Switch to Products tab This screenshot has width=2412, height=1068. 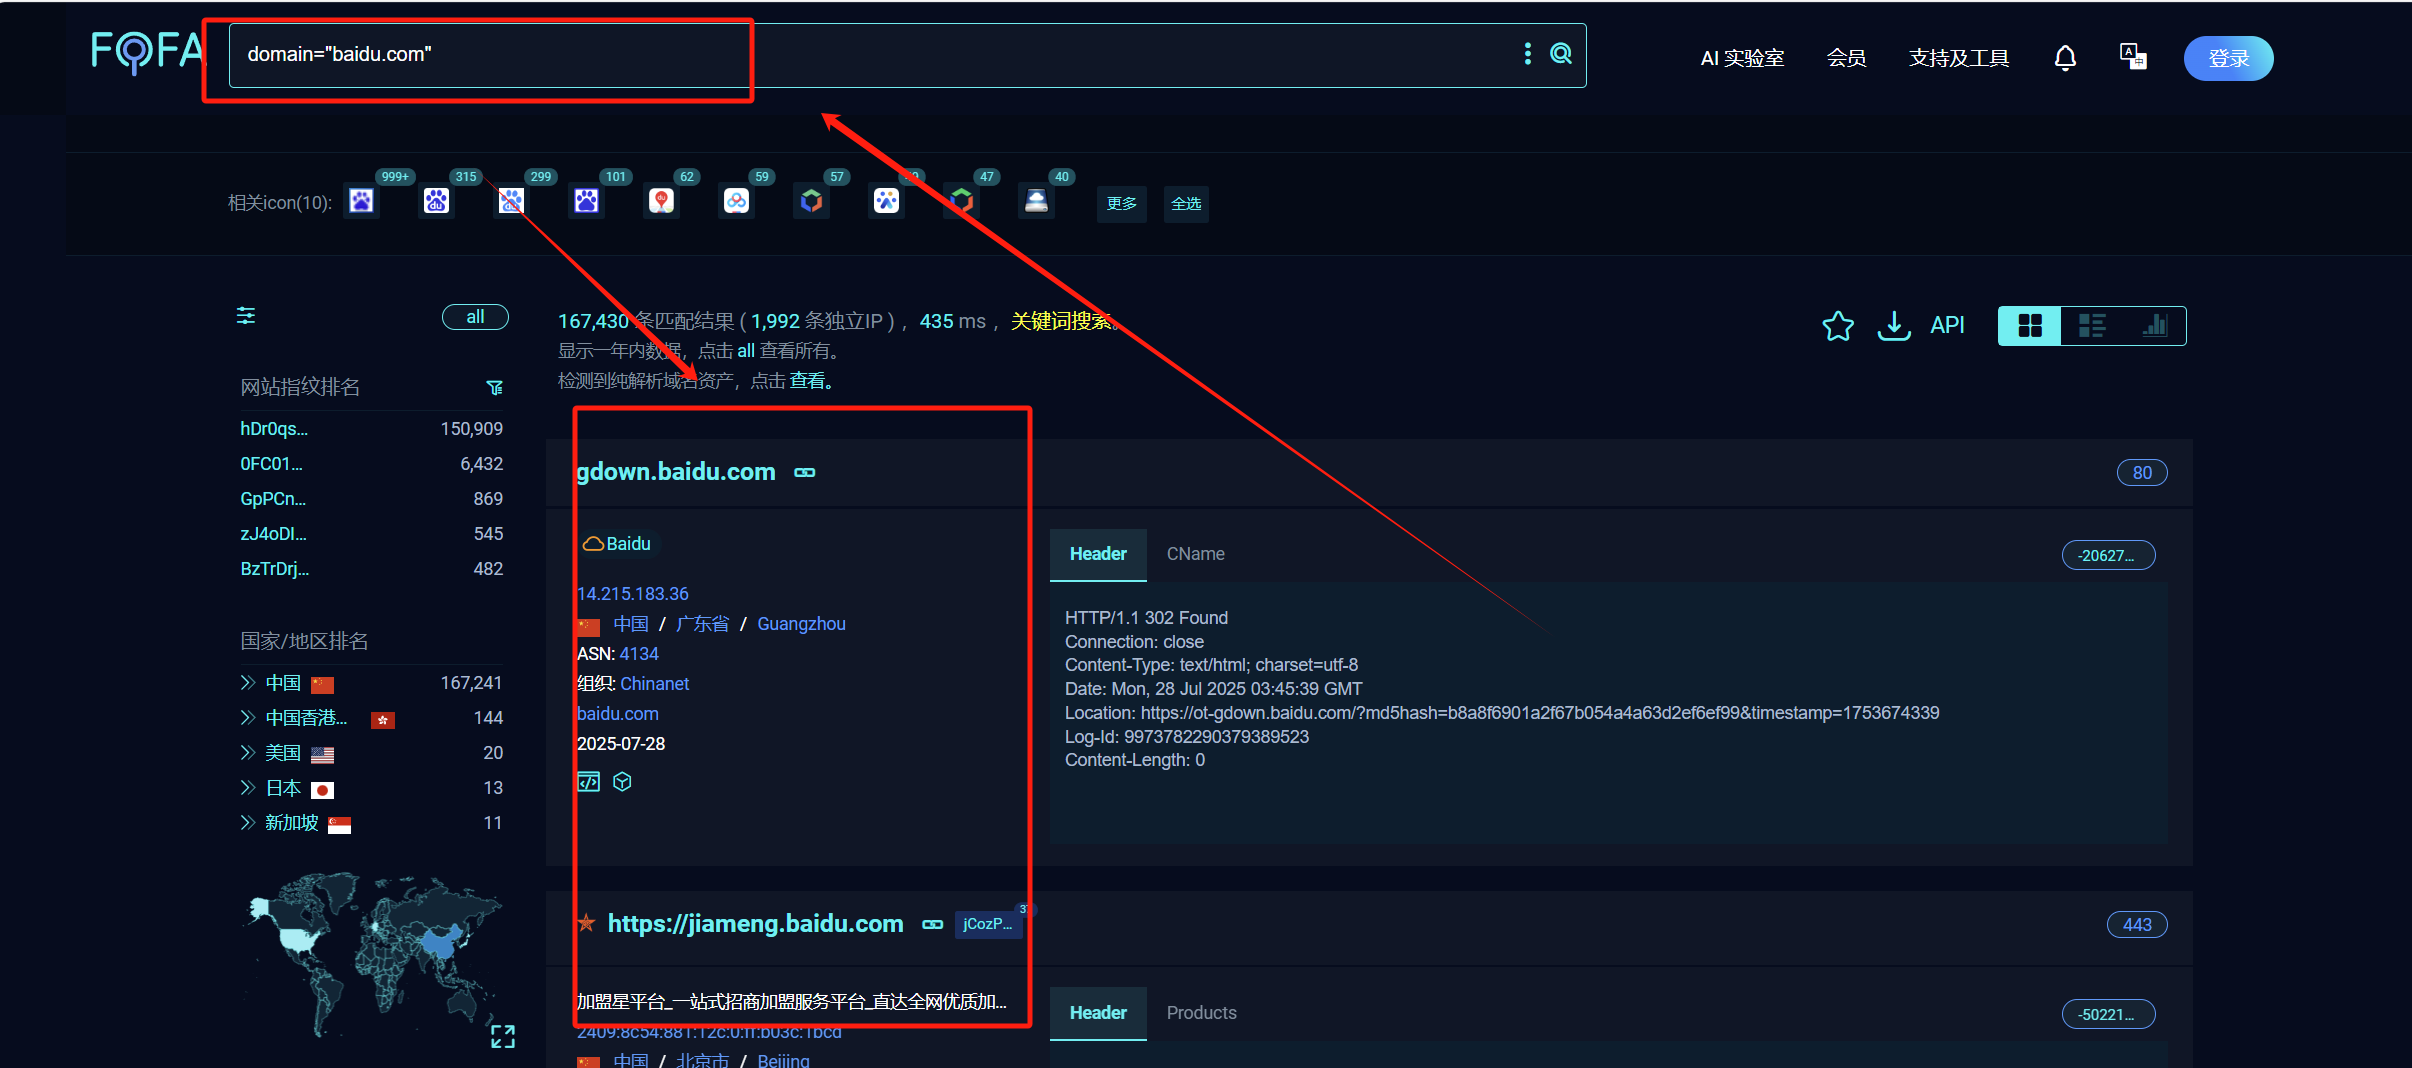point(1202,1013)
